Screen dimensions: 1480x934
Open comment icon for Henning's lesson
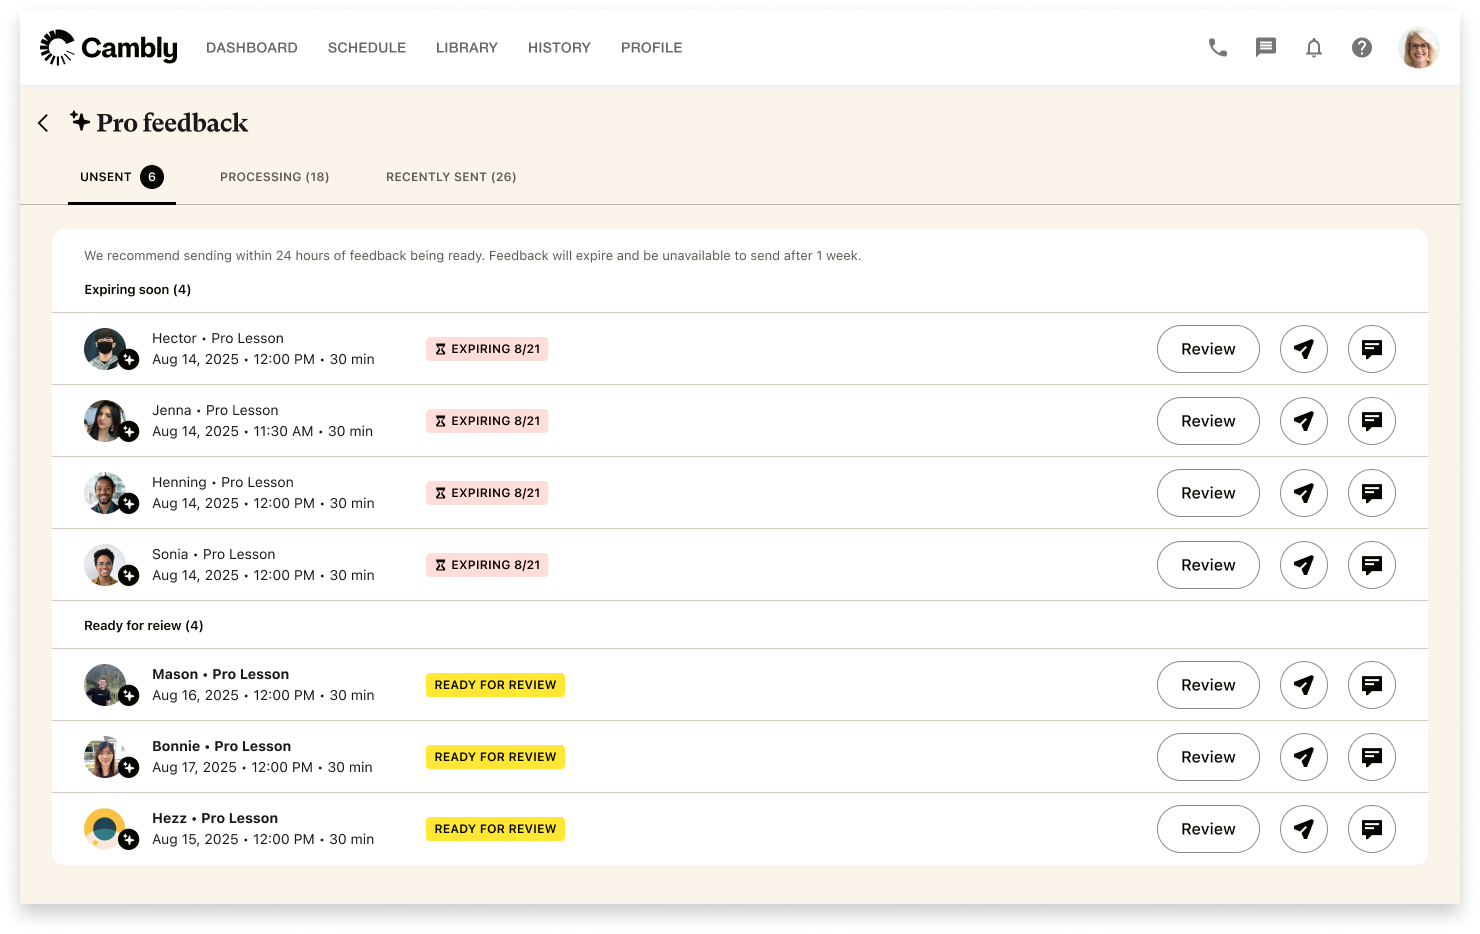point(1372,493)
